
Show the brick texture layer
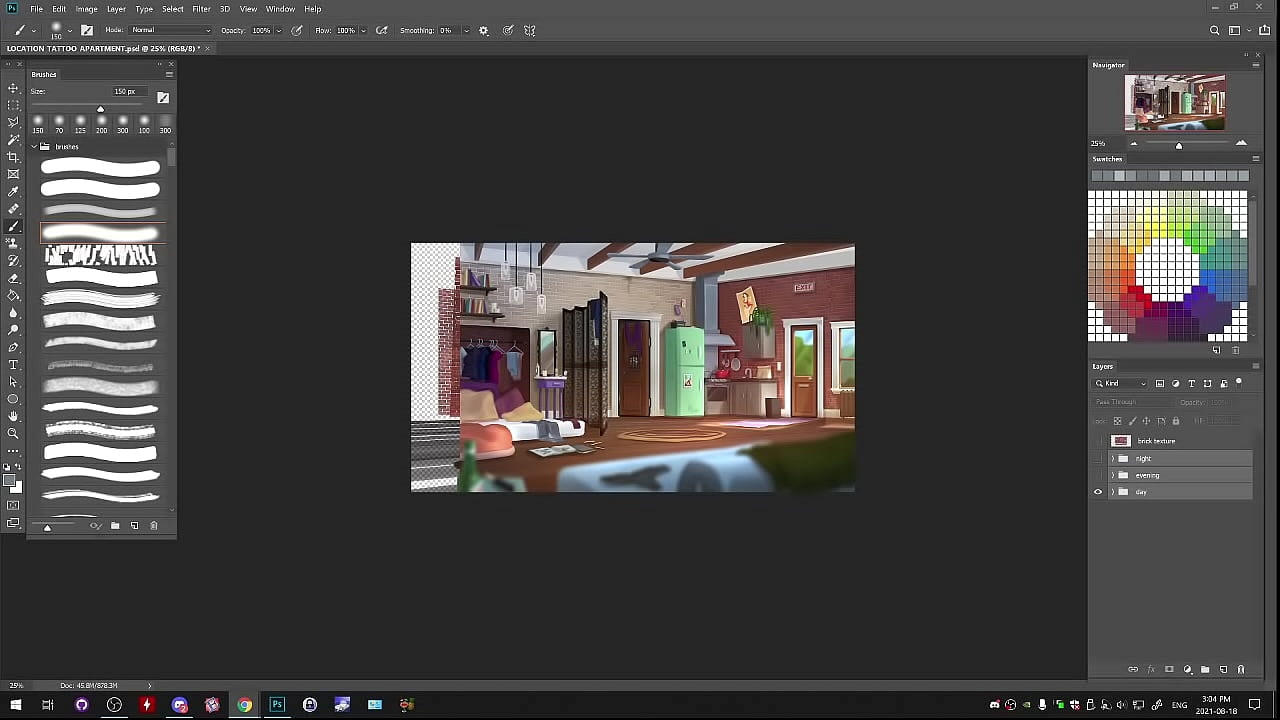pos(1098,441)
